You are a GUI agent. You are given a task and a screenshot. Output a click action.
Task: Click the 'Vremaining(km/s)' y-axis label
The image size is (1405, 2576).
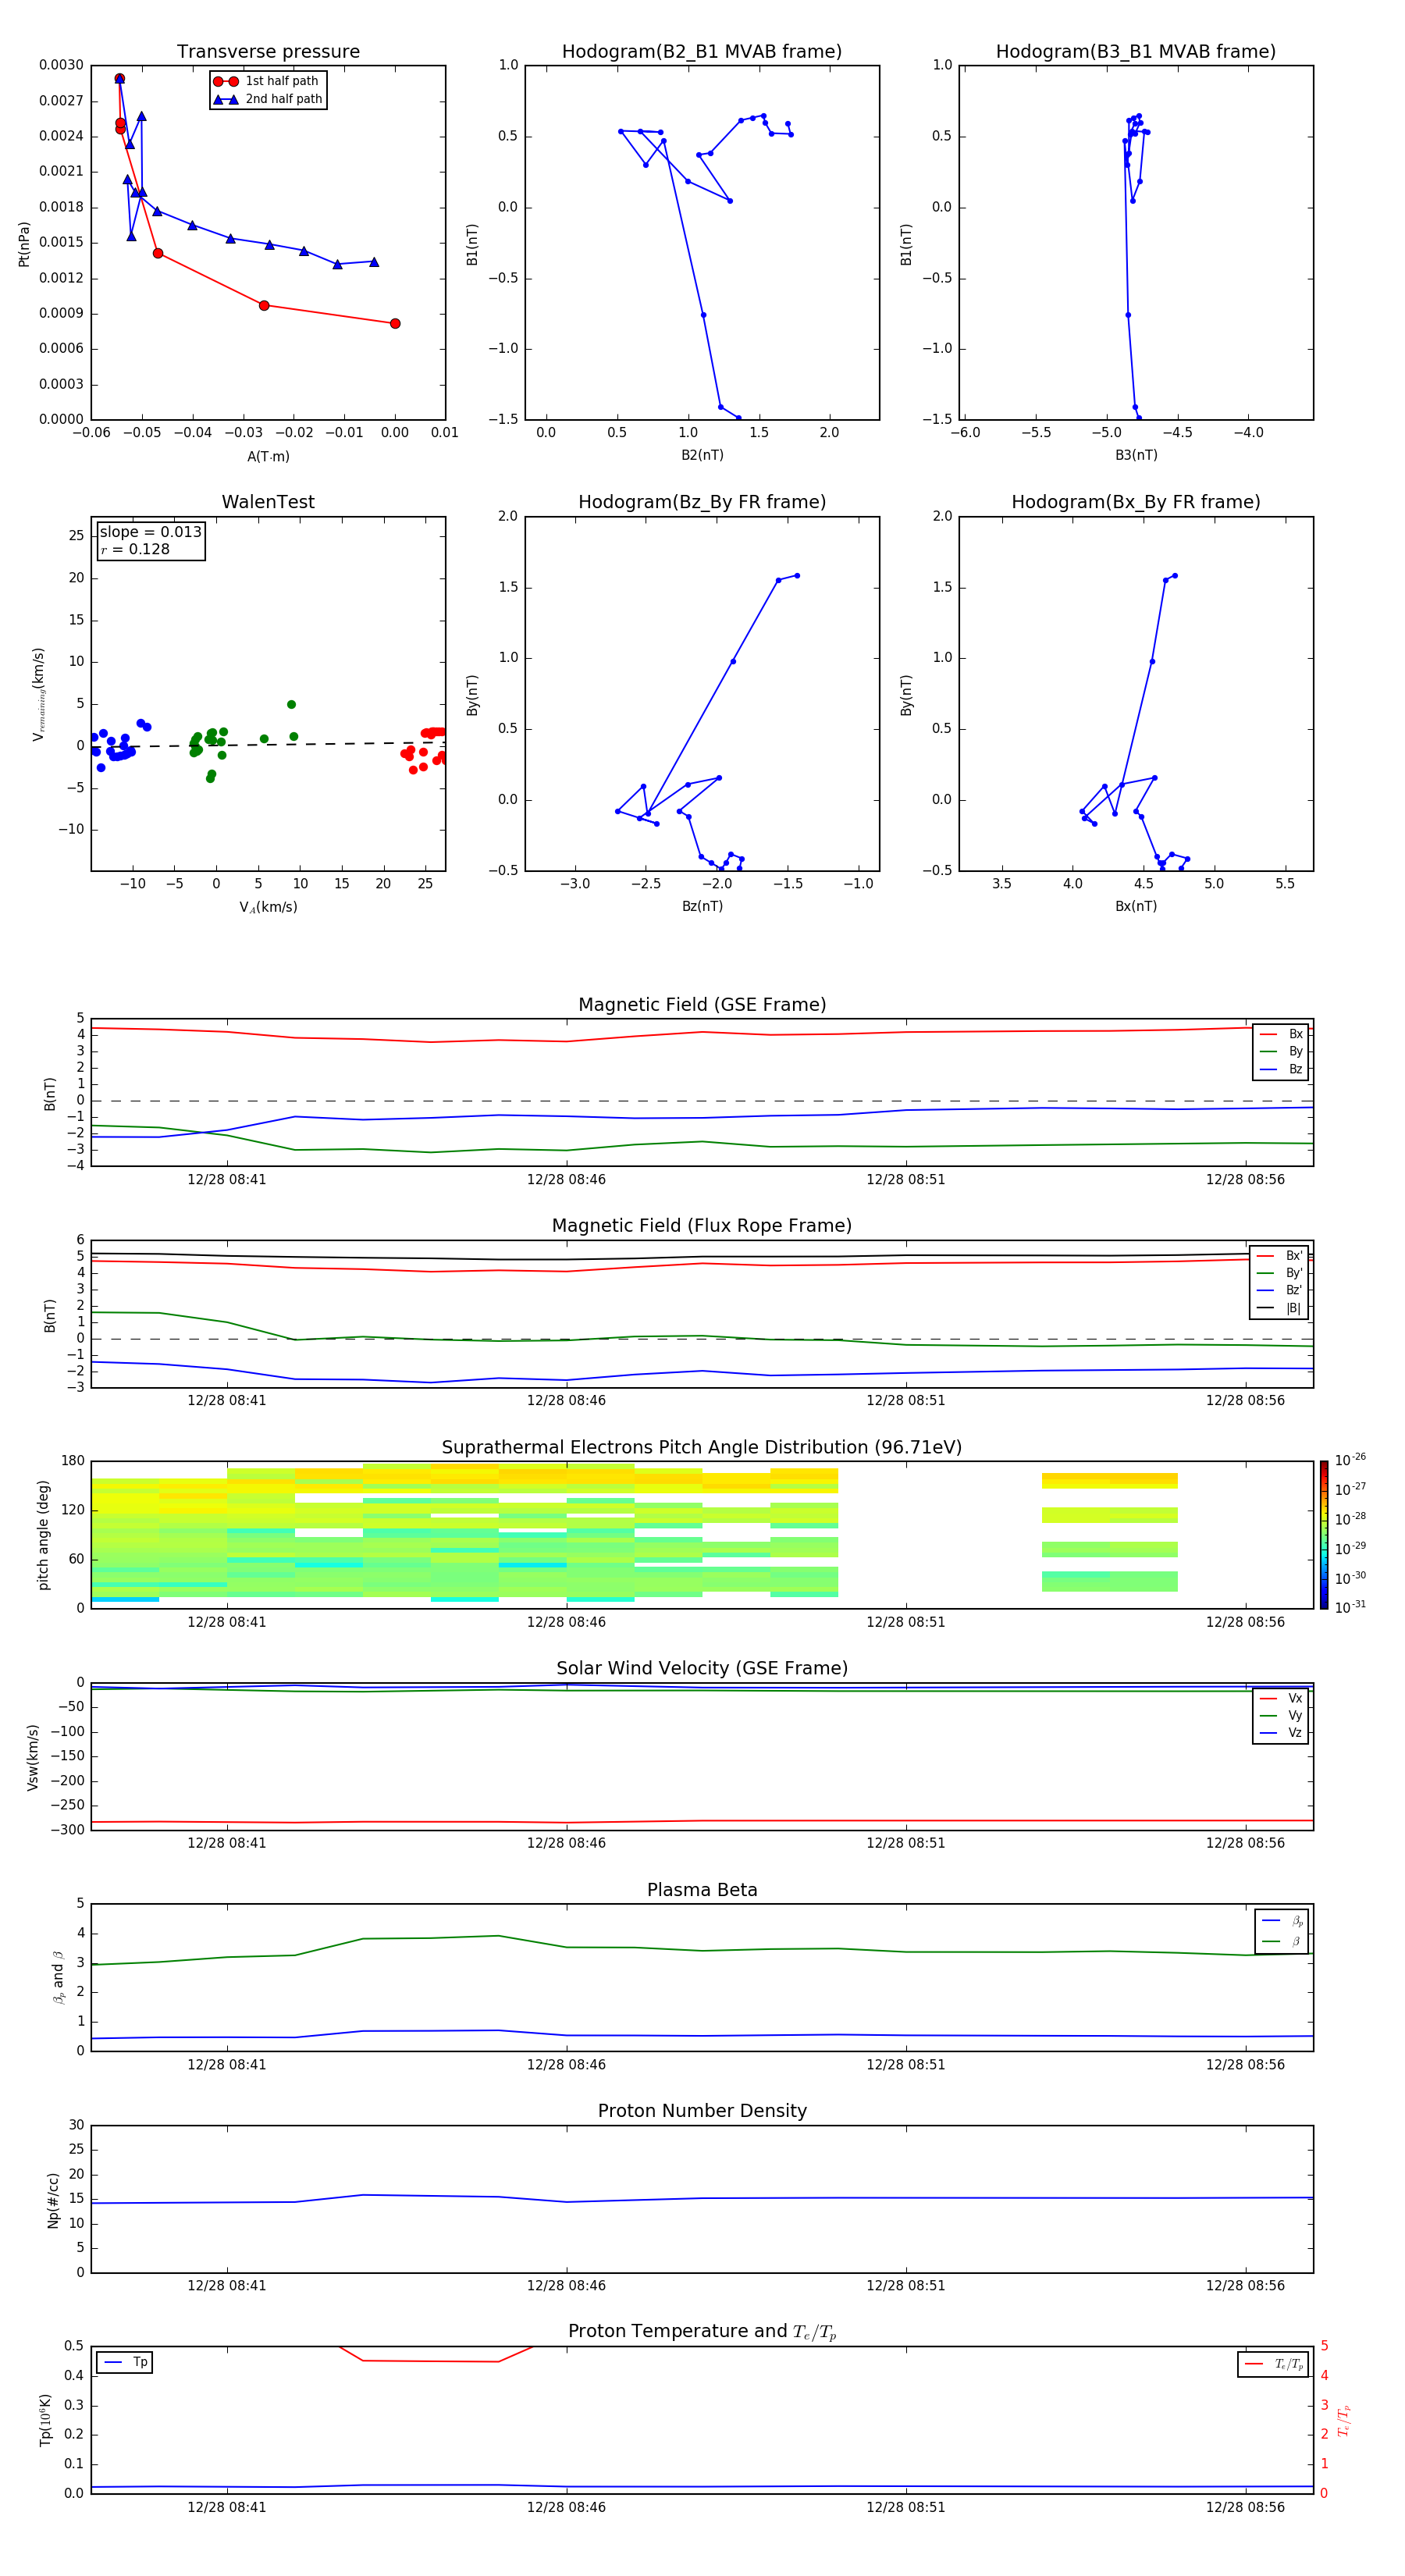[38, 694]
